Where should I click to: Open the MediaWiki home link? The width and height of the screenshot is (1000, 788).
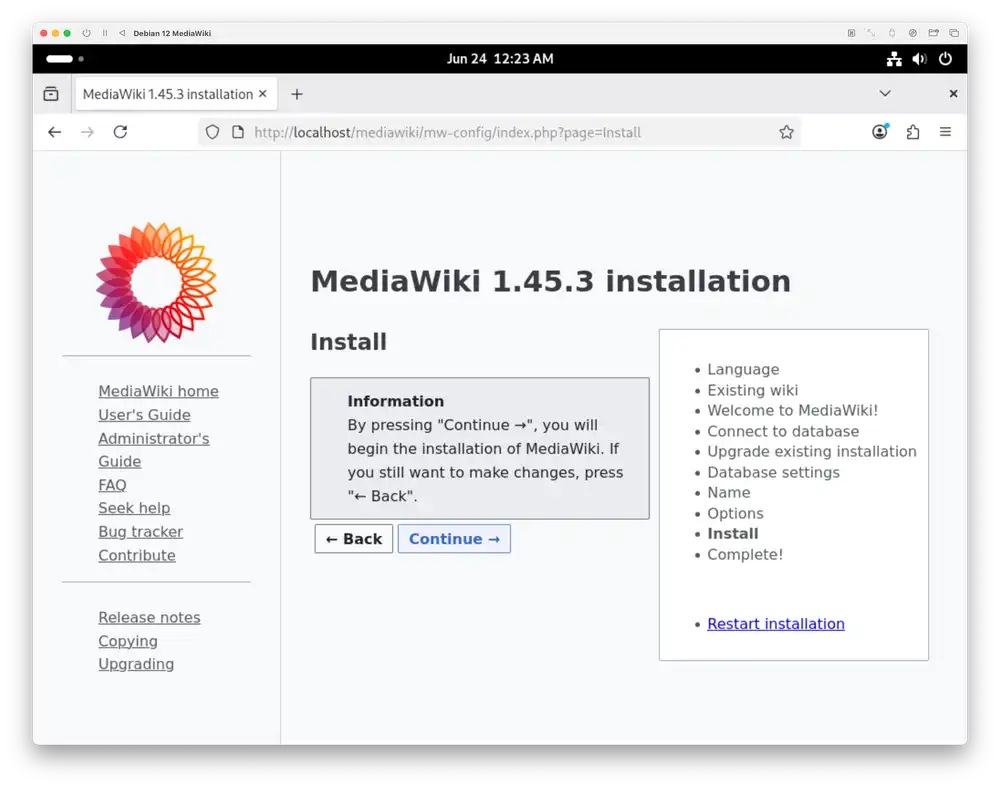click(x=158, y=391)
